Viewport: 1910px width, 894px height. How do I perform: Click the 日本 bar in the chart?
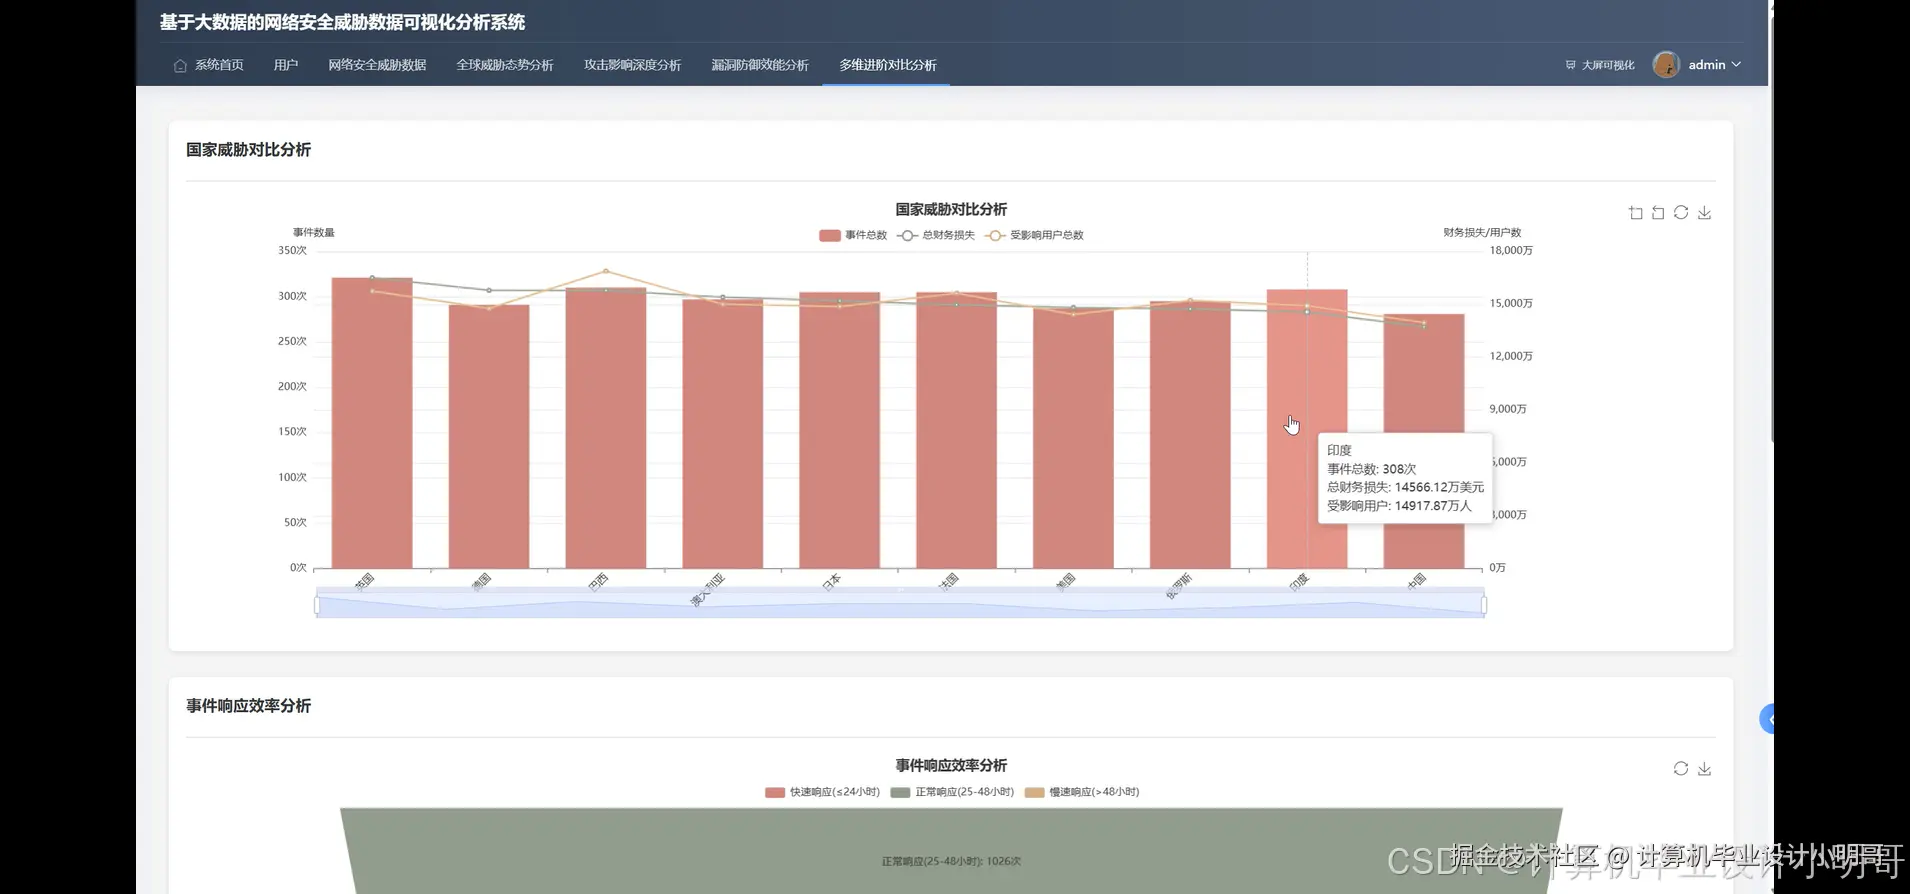click(x=839, y=430)
